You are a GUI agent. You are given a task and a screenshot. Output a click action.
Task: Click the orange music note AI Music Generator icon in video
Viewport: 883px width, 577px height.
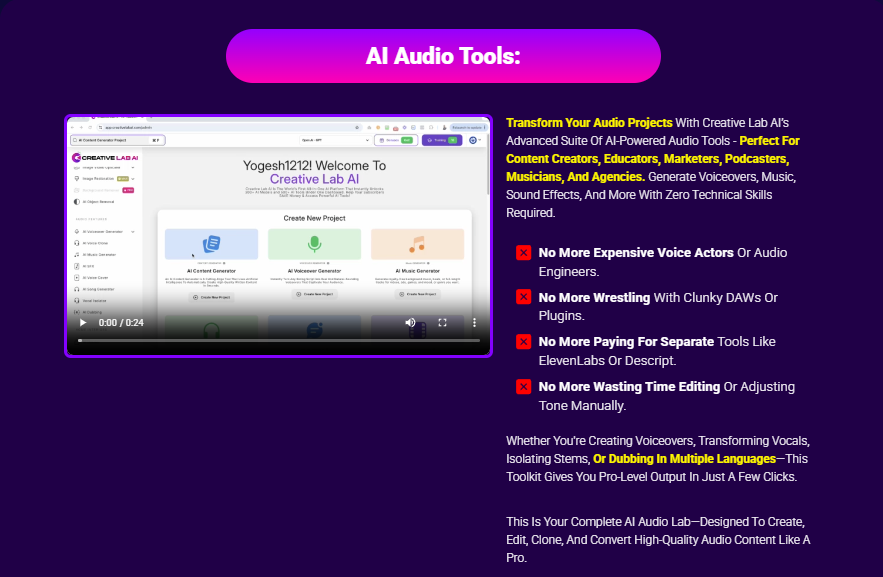coord(417,244)
